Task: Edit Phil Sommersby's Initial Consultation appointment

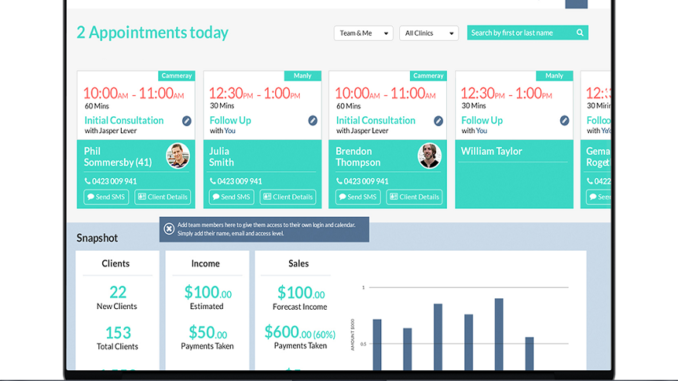Action: pos(186,121)
